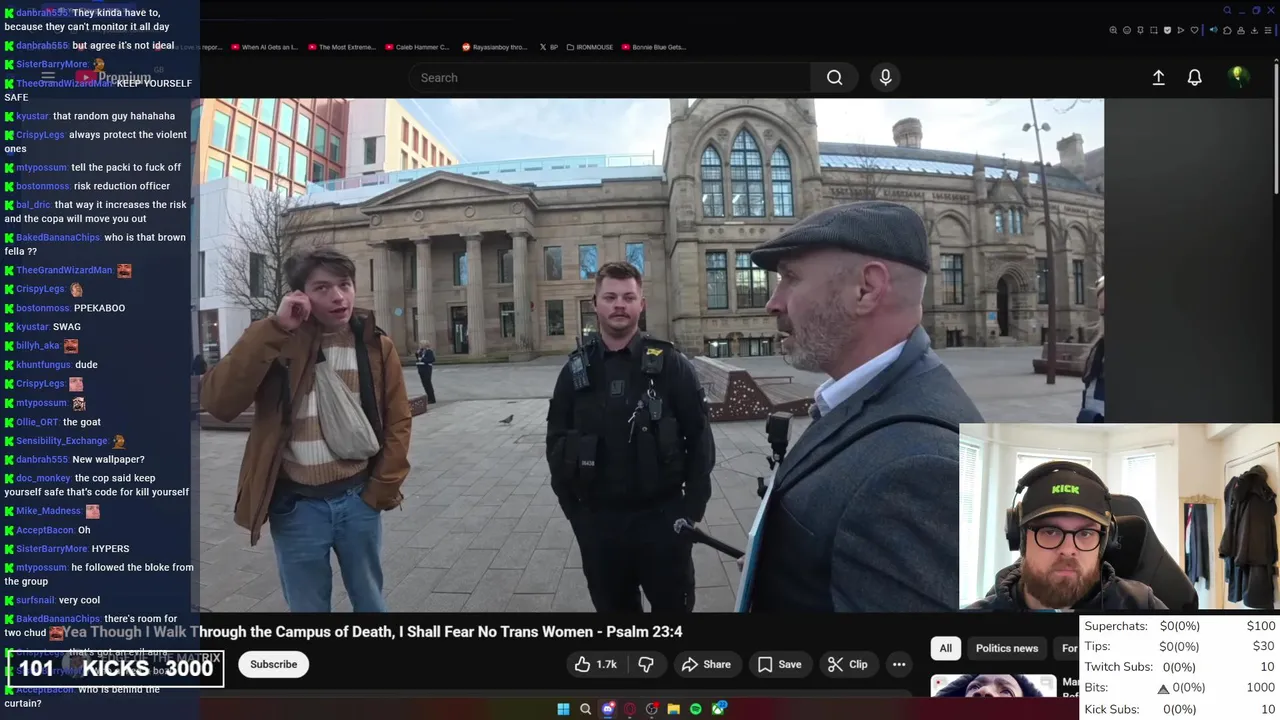Open Opera GX from taskbar
The width and height of the screenshot is (1280, 720).
coord(630,709)
